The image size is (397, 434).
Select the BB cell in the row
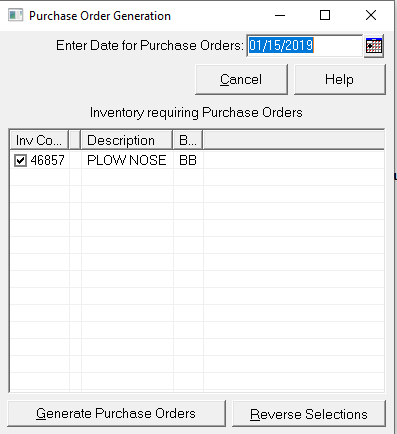coord(188,160)
